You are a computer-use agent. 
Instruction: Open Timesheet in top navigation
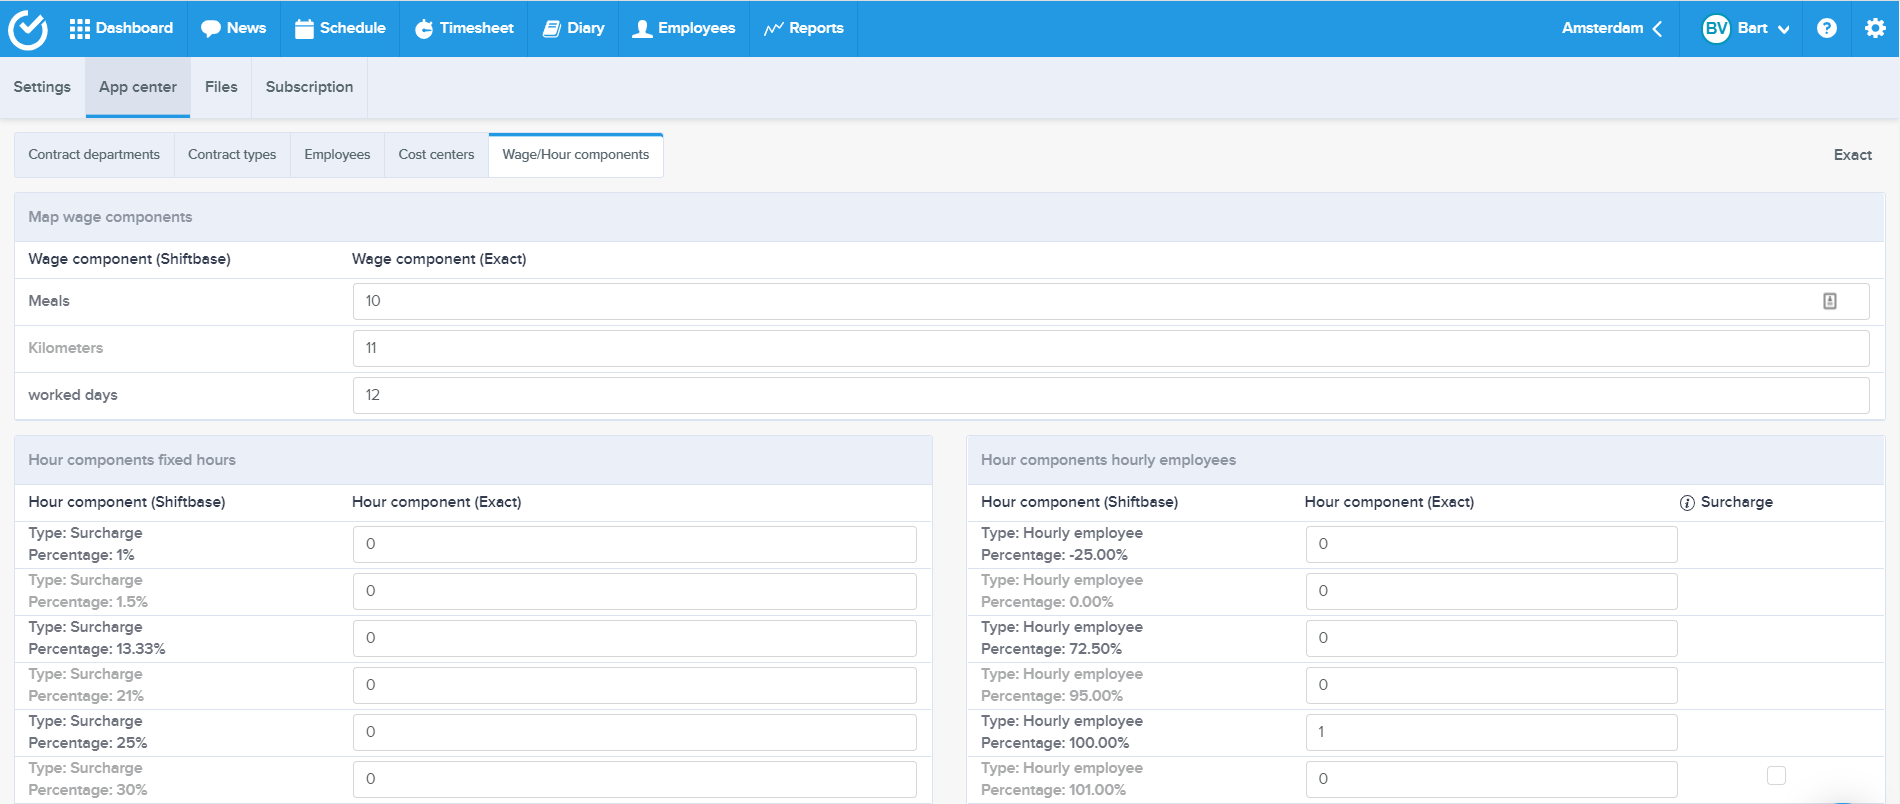(x=464, y=28)
